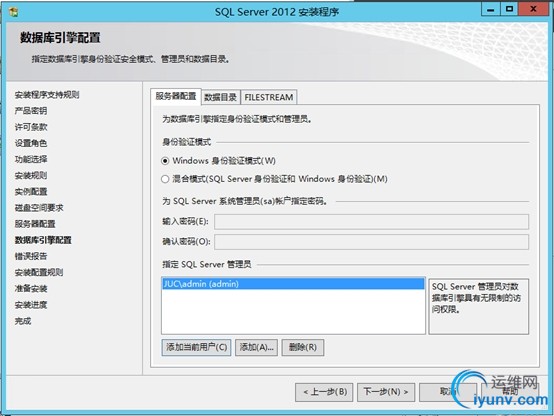Image resolution: width=554 pixels, height=416 pixels.
Task: Click 删除(R) button
Action: (x=303, y=347)
